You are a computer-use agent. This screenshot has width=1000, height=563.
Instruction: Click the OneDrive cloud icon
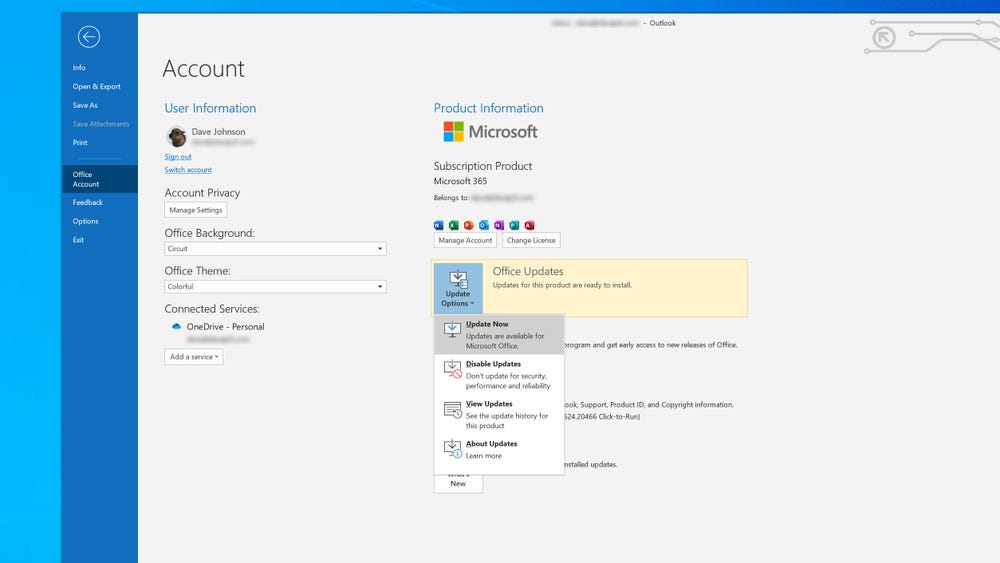tap(176, 327)
